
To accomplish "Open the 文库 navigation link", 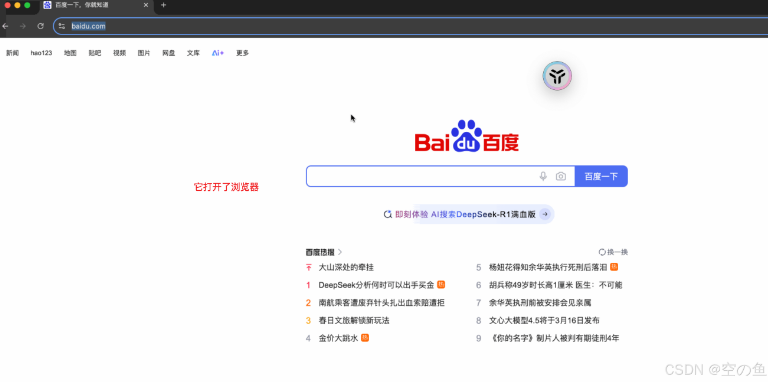I will point(193,53).
